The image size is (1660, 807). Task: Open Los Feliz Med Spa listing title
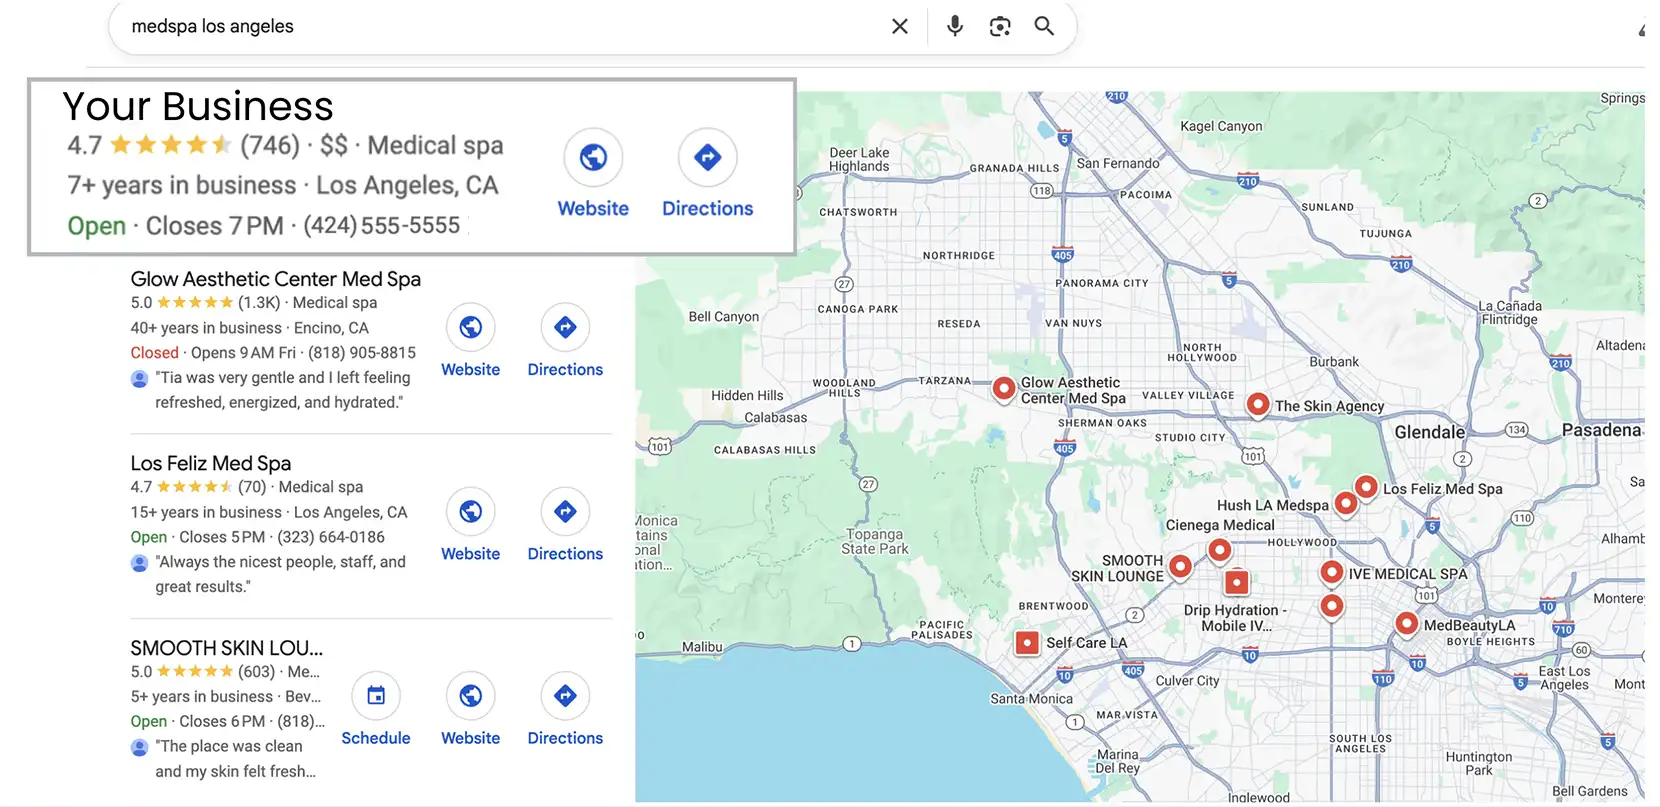click(x=210, y=463)
